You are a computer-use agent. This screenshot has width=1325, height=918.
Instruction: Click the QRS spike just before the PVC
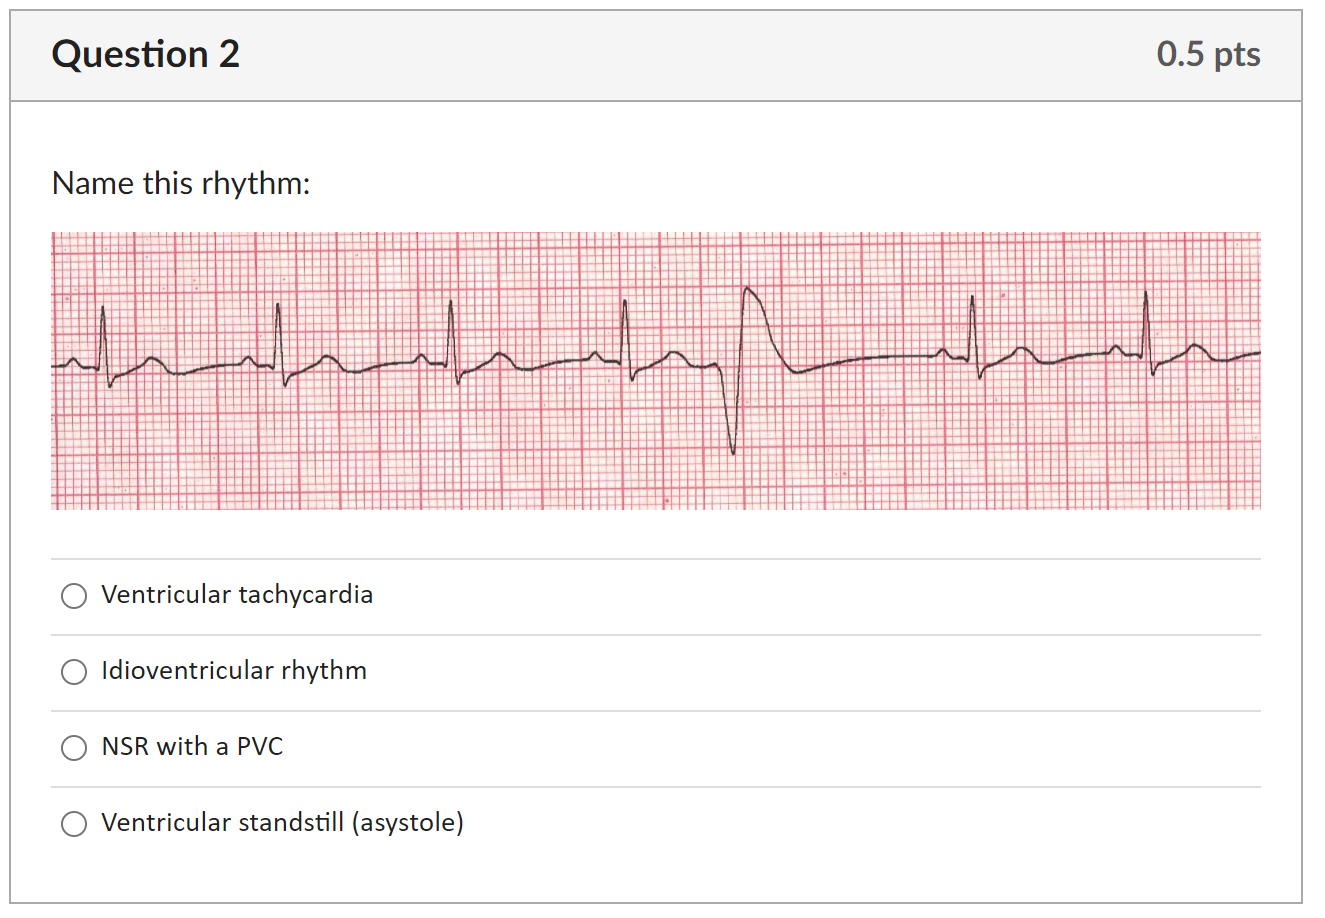pyautogui.click(x=626, y=340)
